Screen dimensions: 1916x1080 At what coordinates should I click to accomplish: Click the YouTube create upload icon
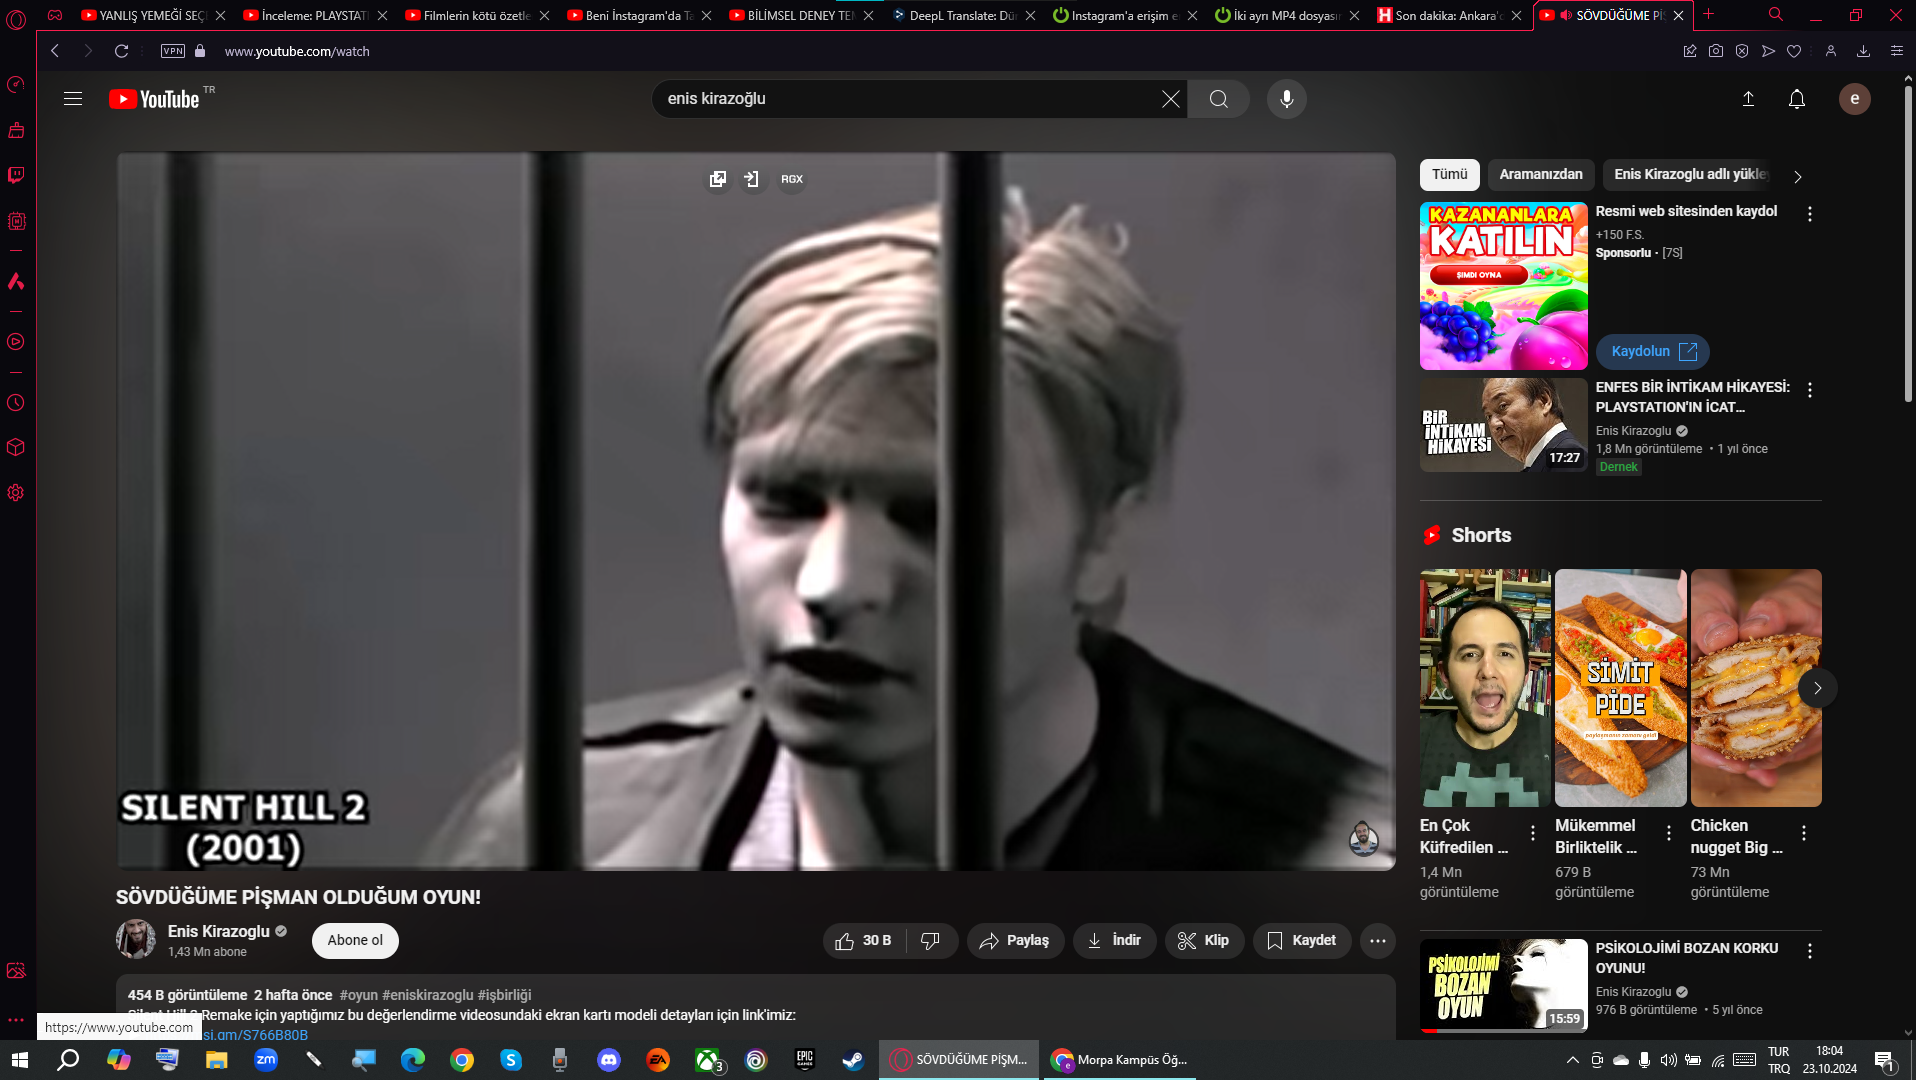[1749, 99]
